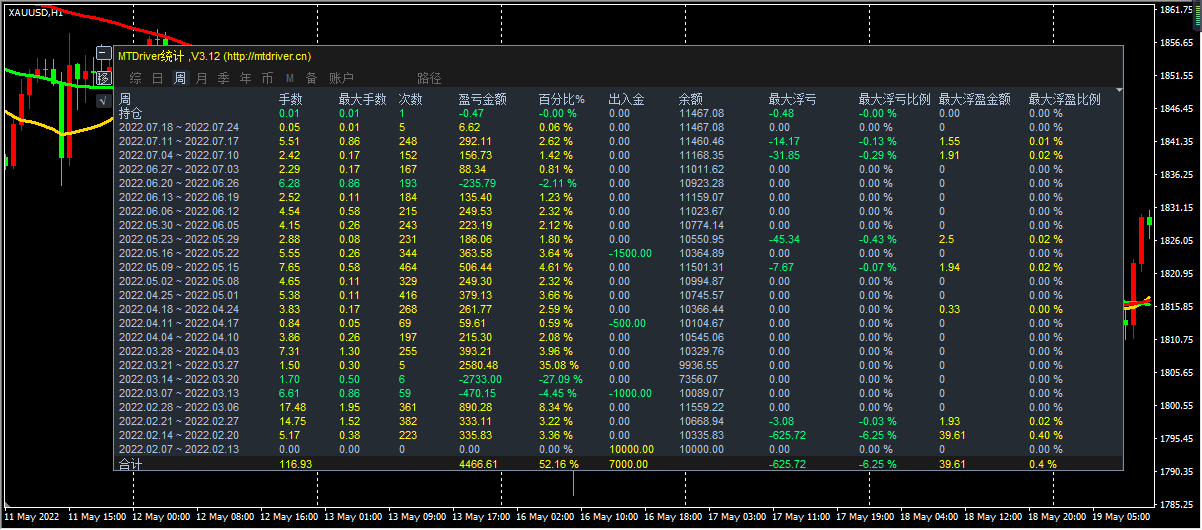This screenshot has height=530, width=1202.
Task: Switch to the 综 summary tab
Action: coord(135,78)
